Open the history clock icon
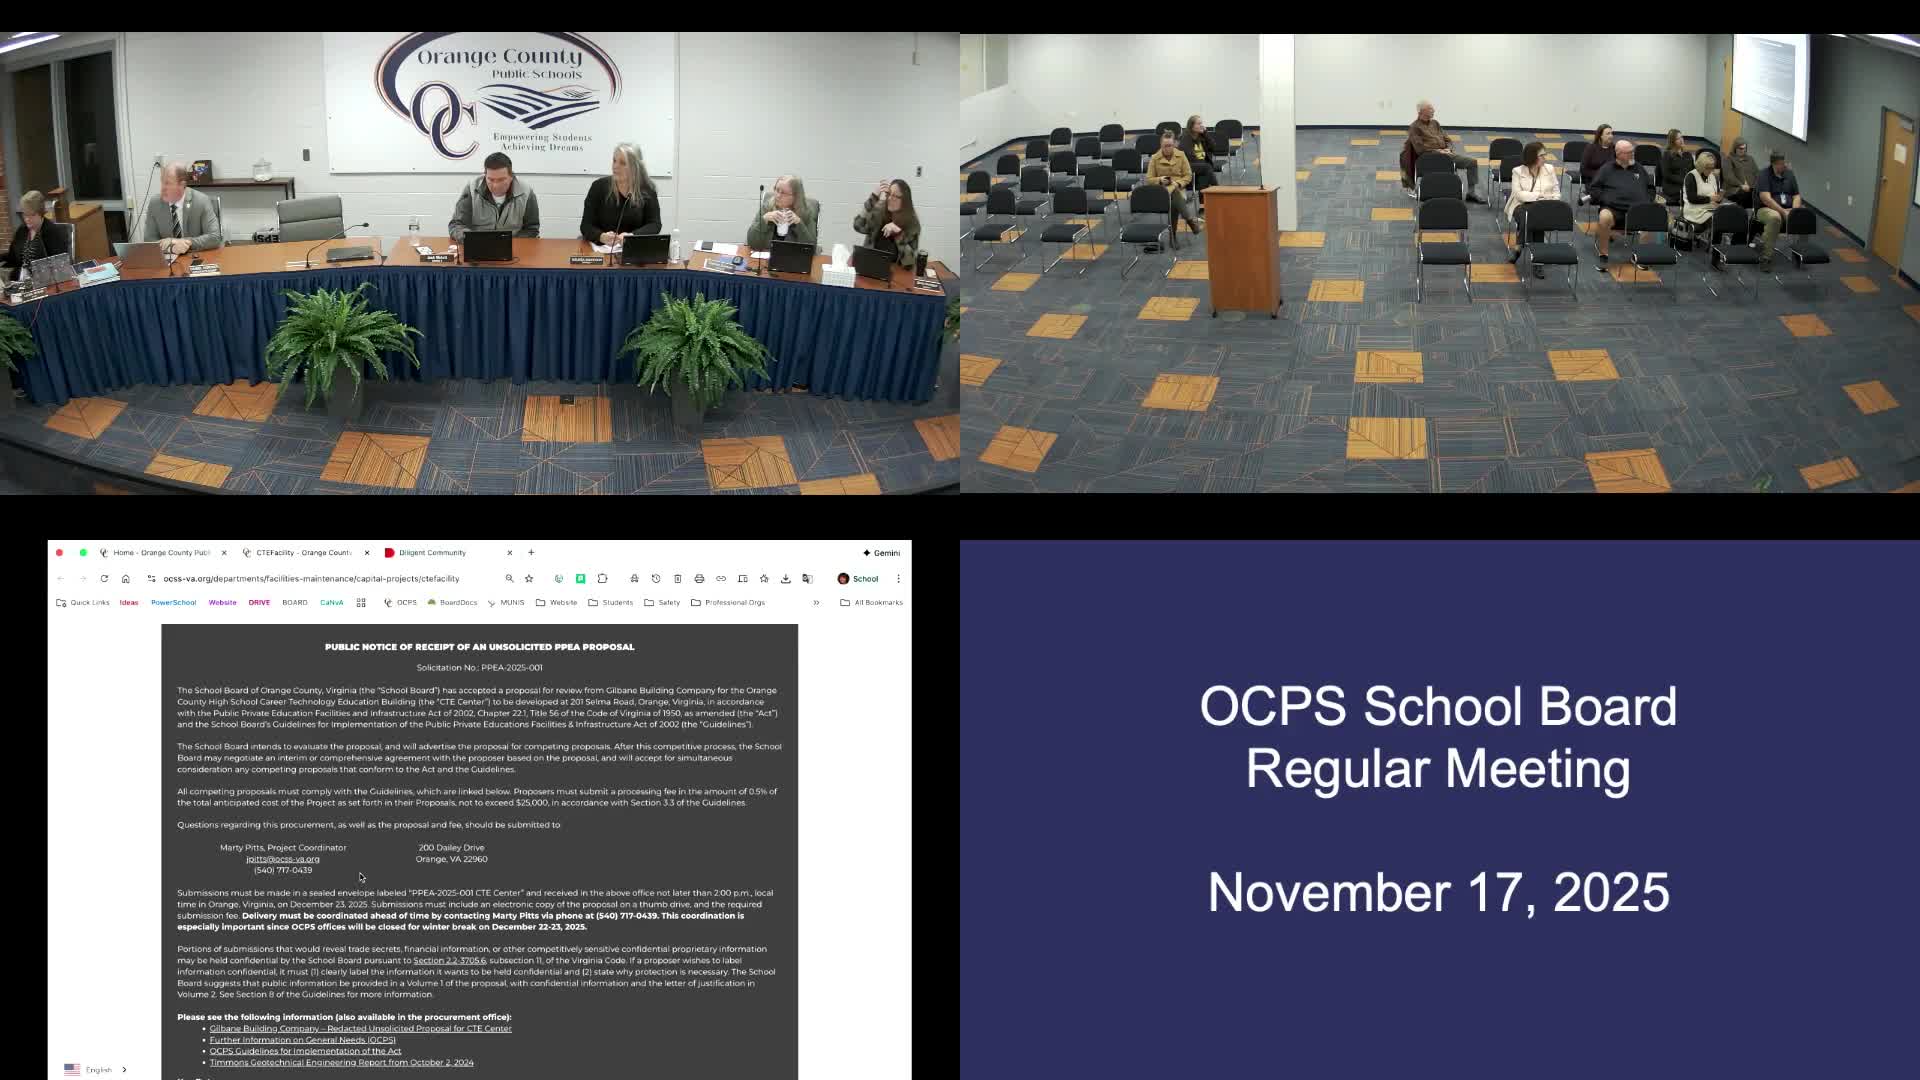 pos(656,579)
